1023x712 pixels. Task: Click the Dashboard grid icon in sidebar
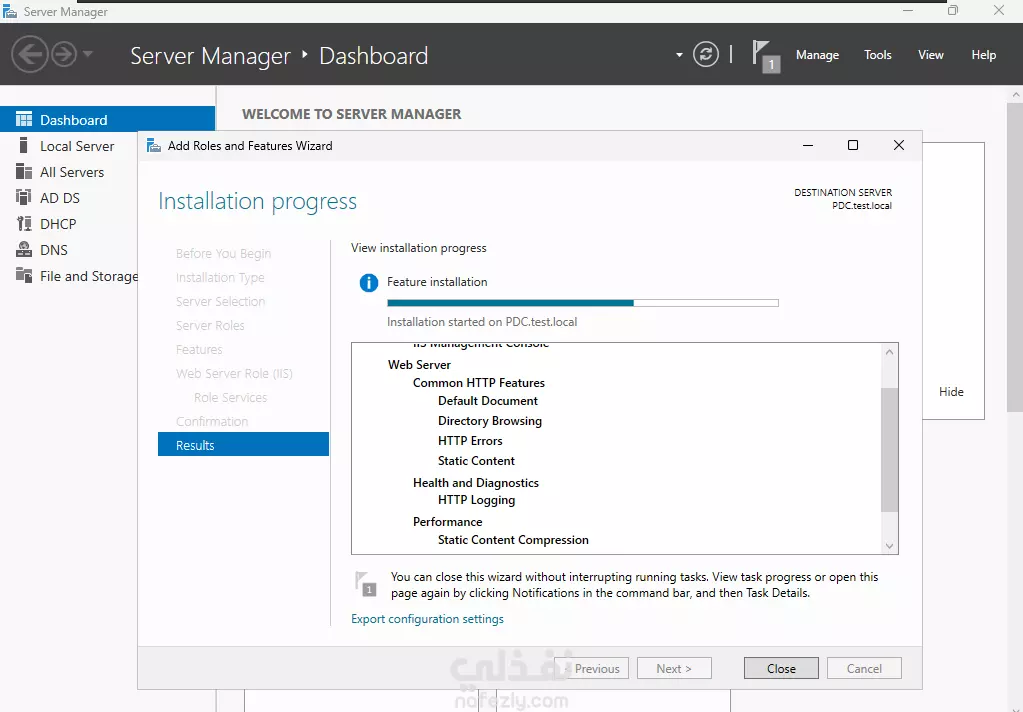[x=24, y=119]
